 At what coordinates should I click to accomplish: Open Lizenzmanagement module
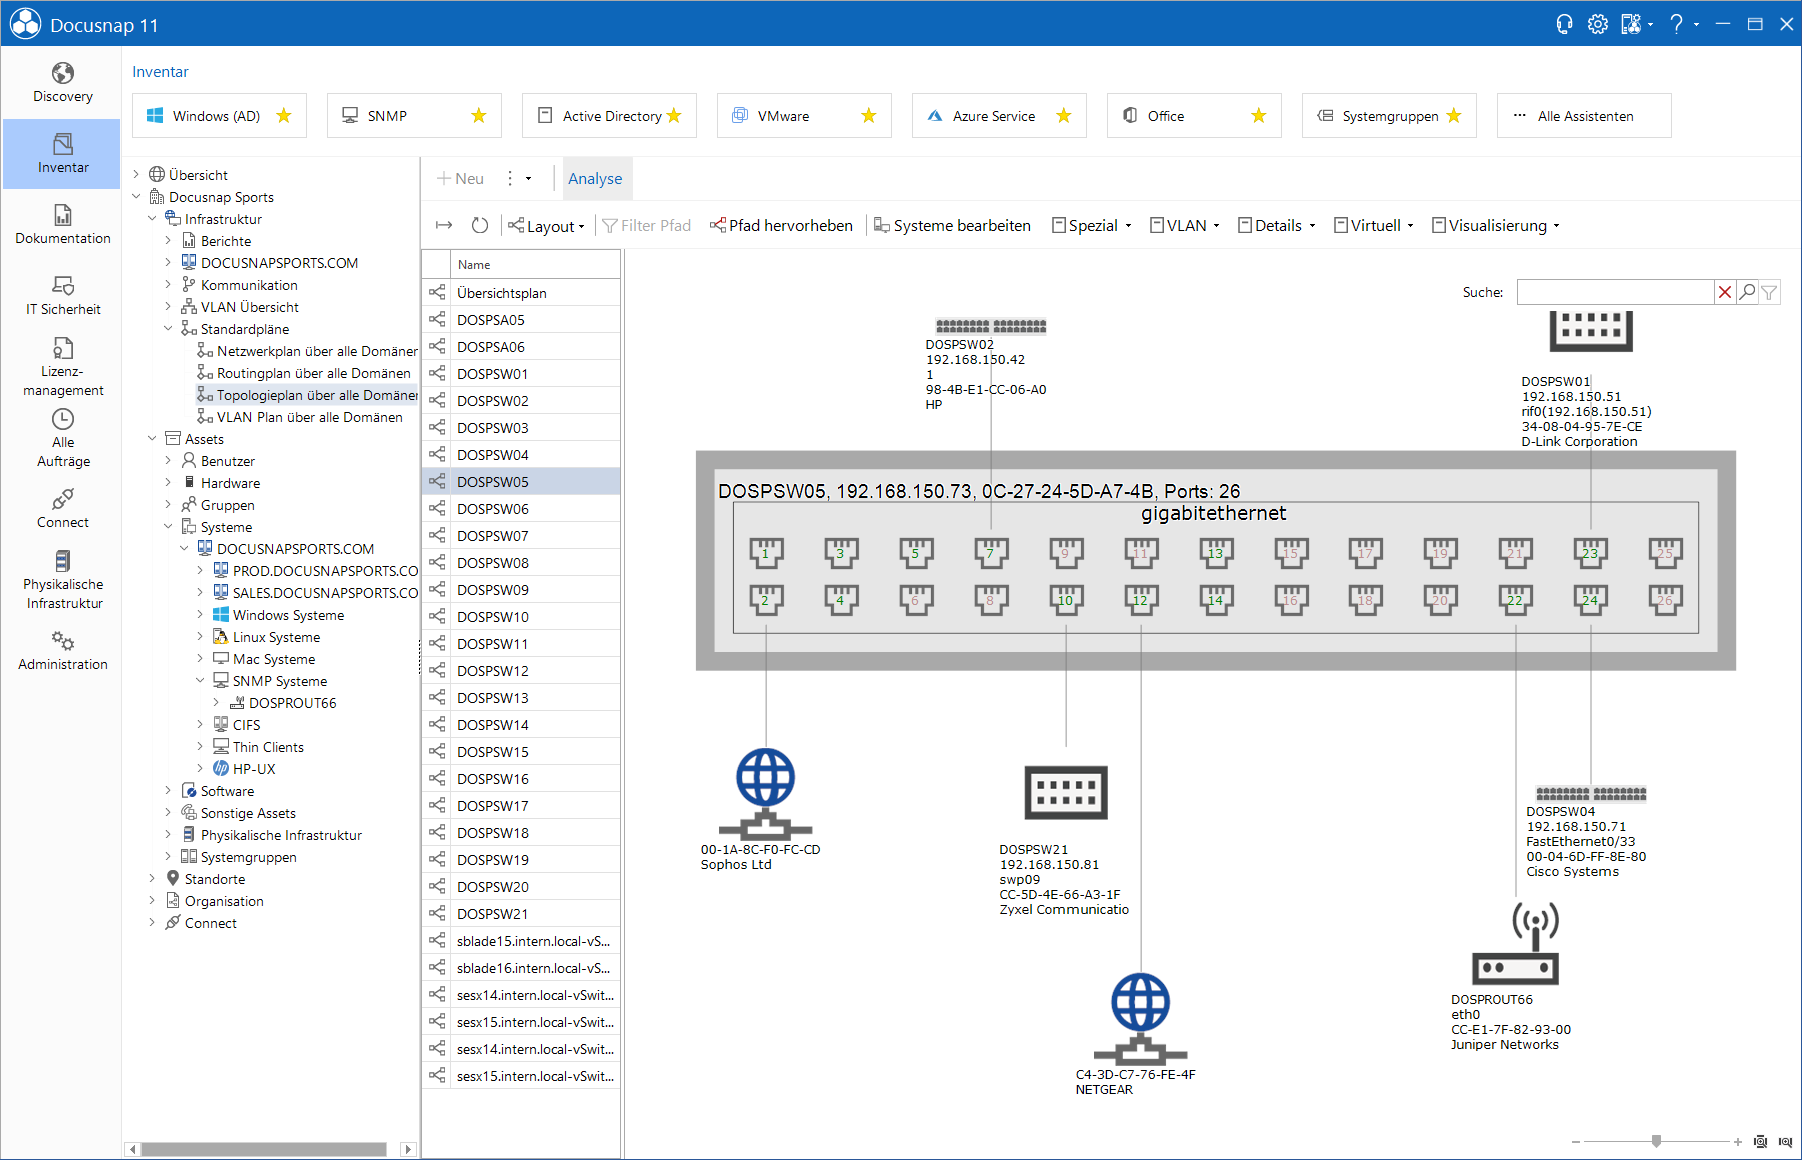point(62,366)
